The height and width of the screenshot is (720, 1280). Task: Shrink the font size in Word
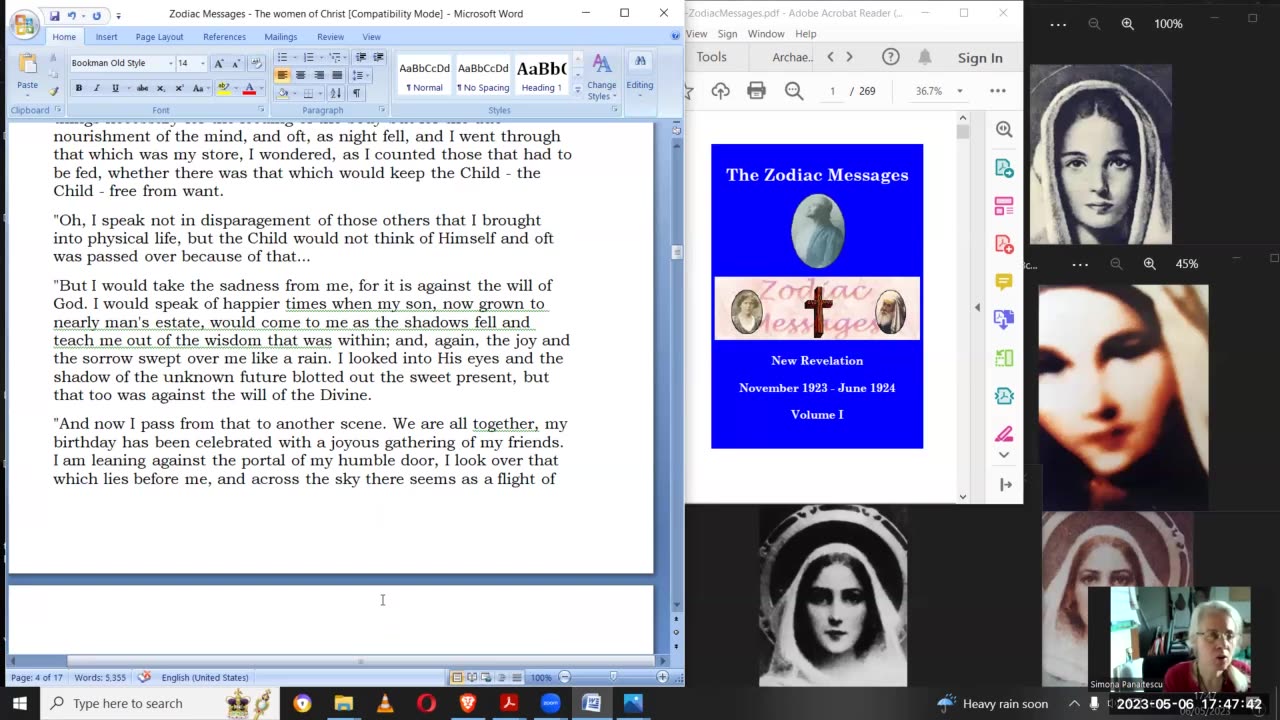click(235, 63)
